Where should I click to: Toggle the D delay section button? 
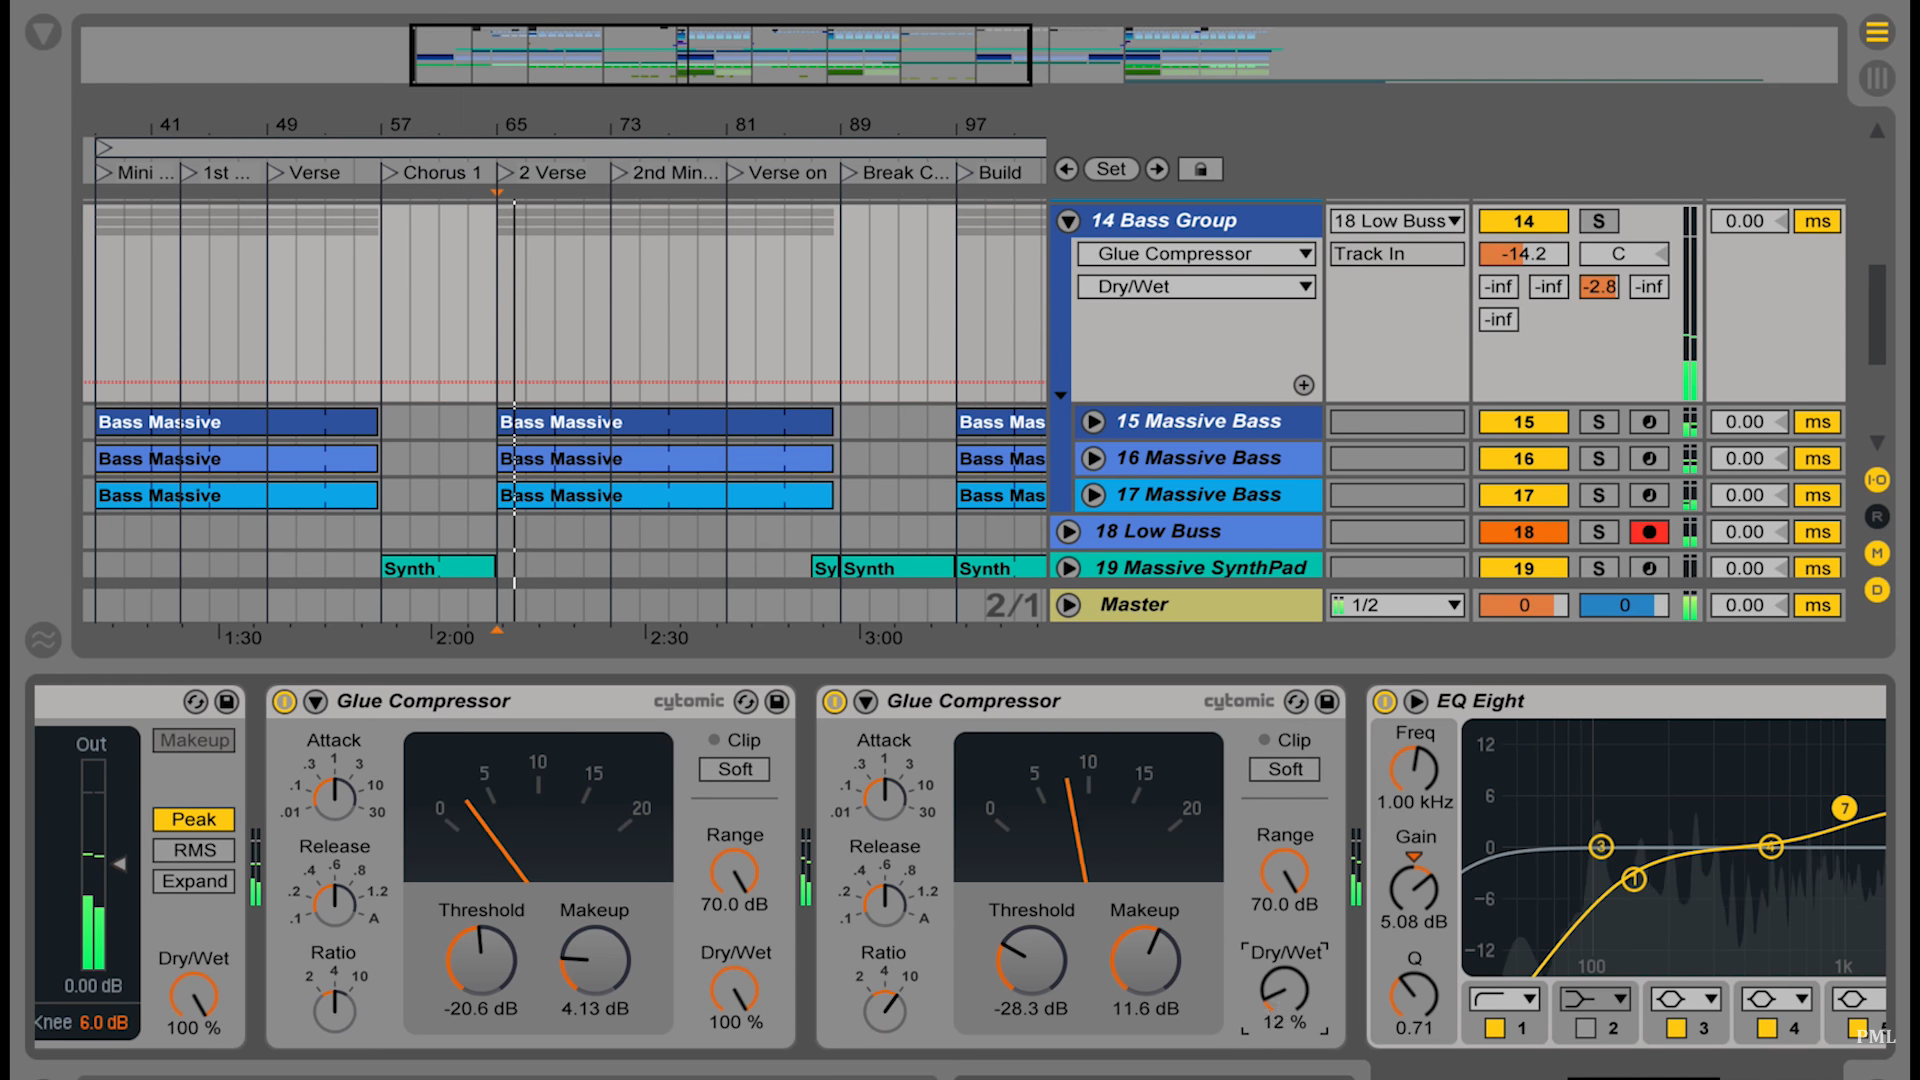[x=1877, y=590]
